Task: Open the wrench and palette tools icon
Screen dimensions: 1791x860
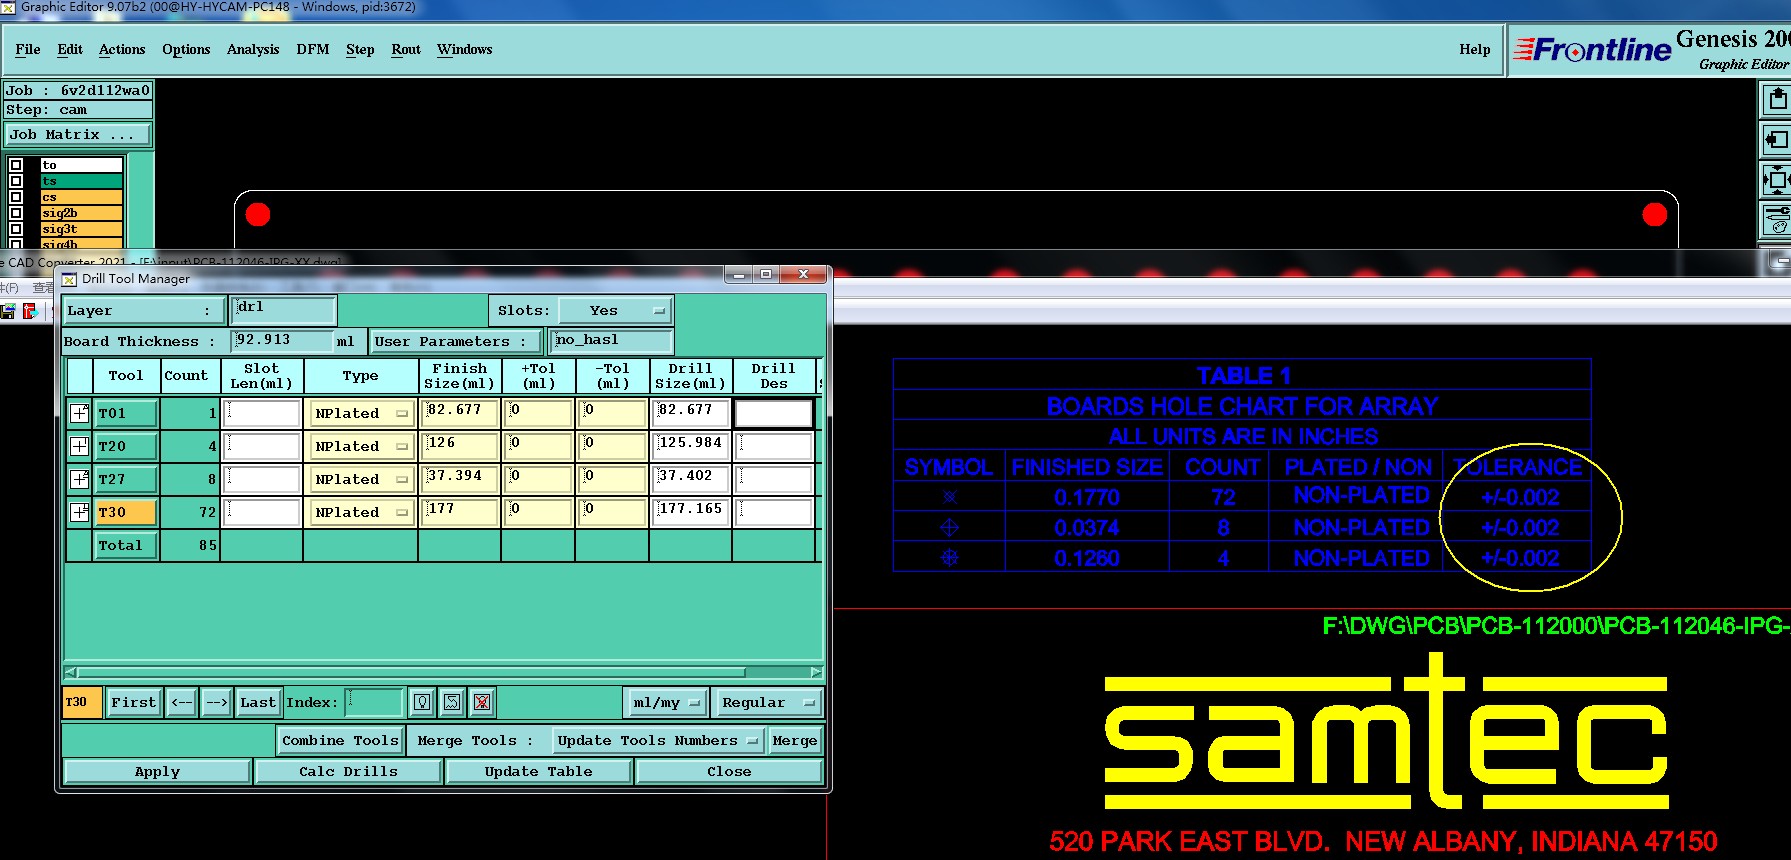Action: tap(1776, 220)
